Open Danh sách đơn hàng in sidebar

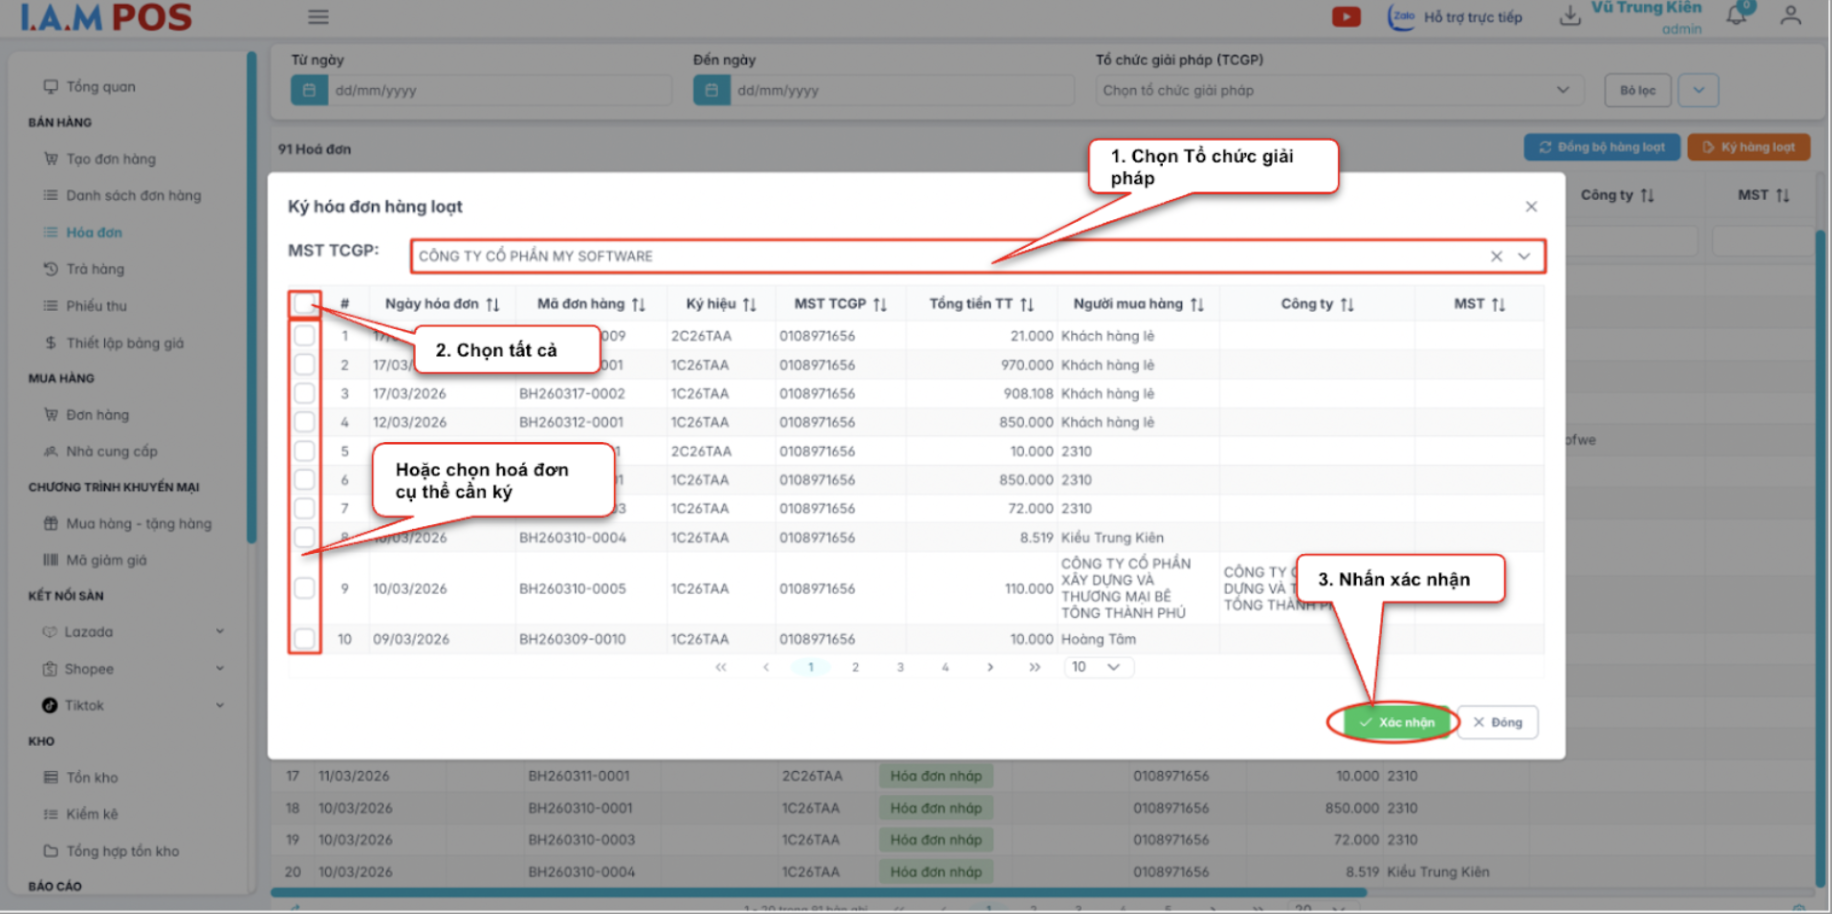133,196
